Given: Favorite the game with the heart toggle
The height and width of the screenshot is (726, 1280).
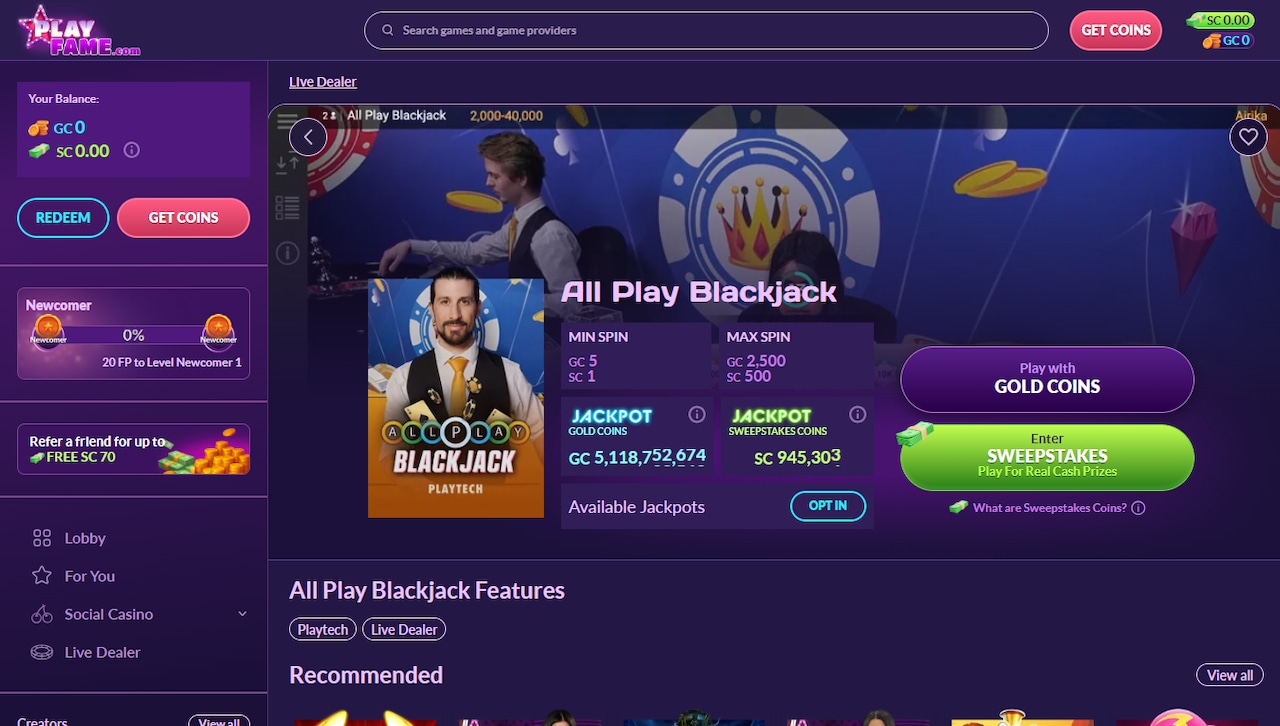Looking at the screenshot, I should click(1248, 137).
